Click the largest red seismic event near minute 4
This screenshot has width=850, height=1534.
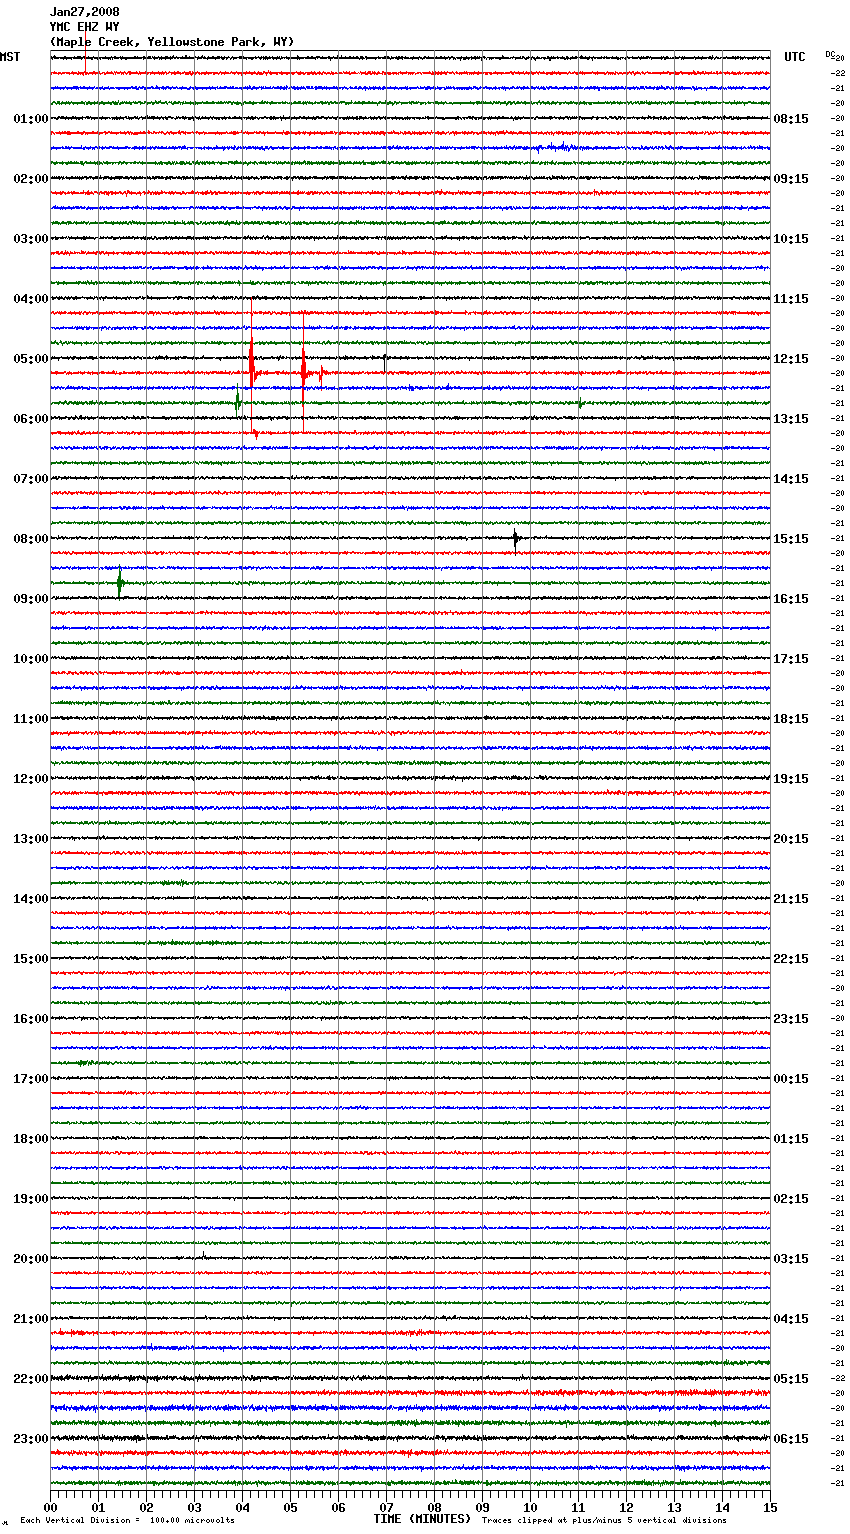(x=252, y=367)
